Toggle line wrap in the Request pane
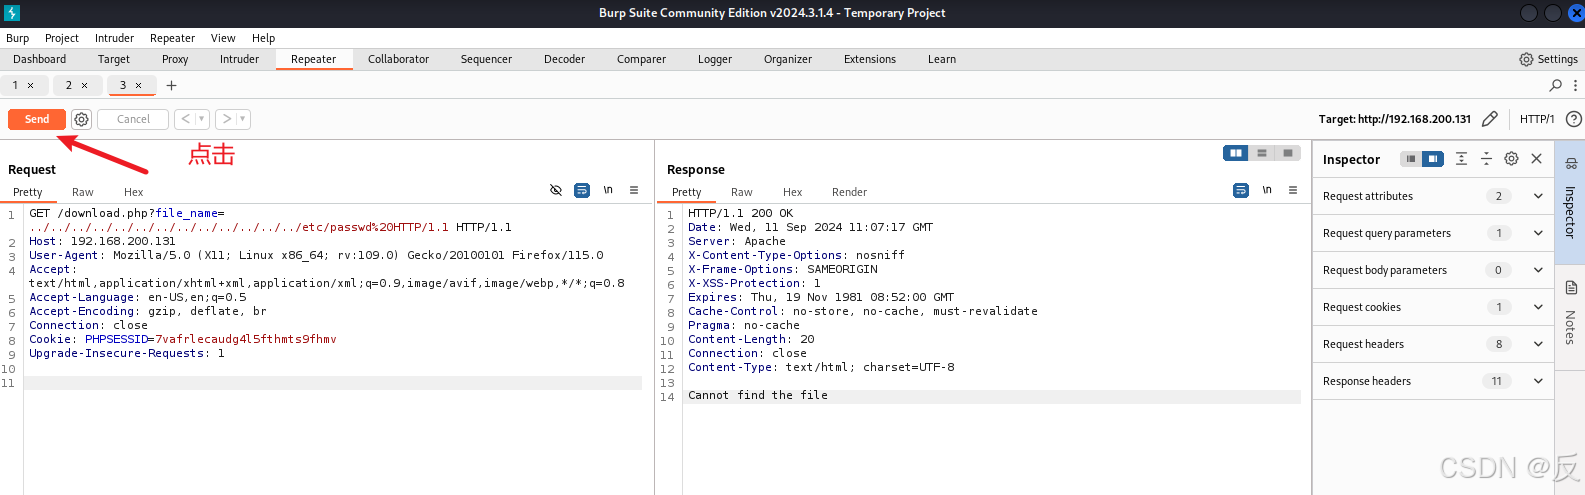1585x495 pixels. pyautogui.click(x=582, y=190)
